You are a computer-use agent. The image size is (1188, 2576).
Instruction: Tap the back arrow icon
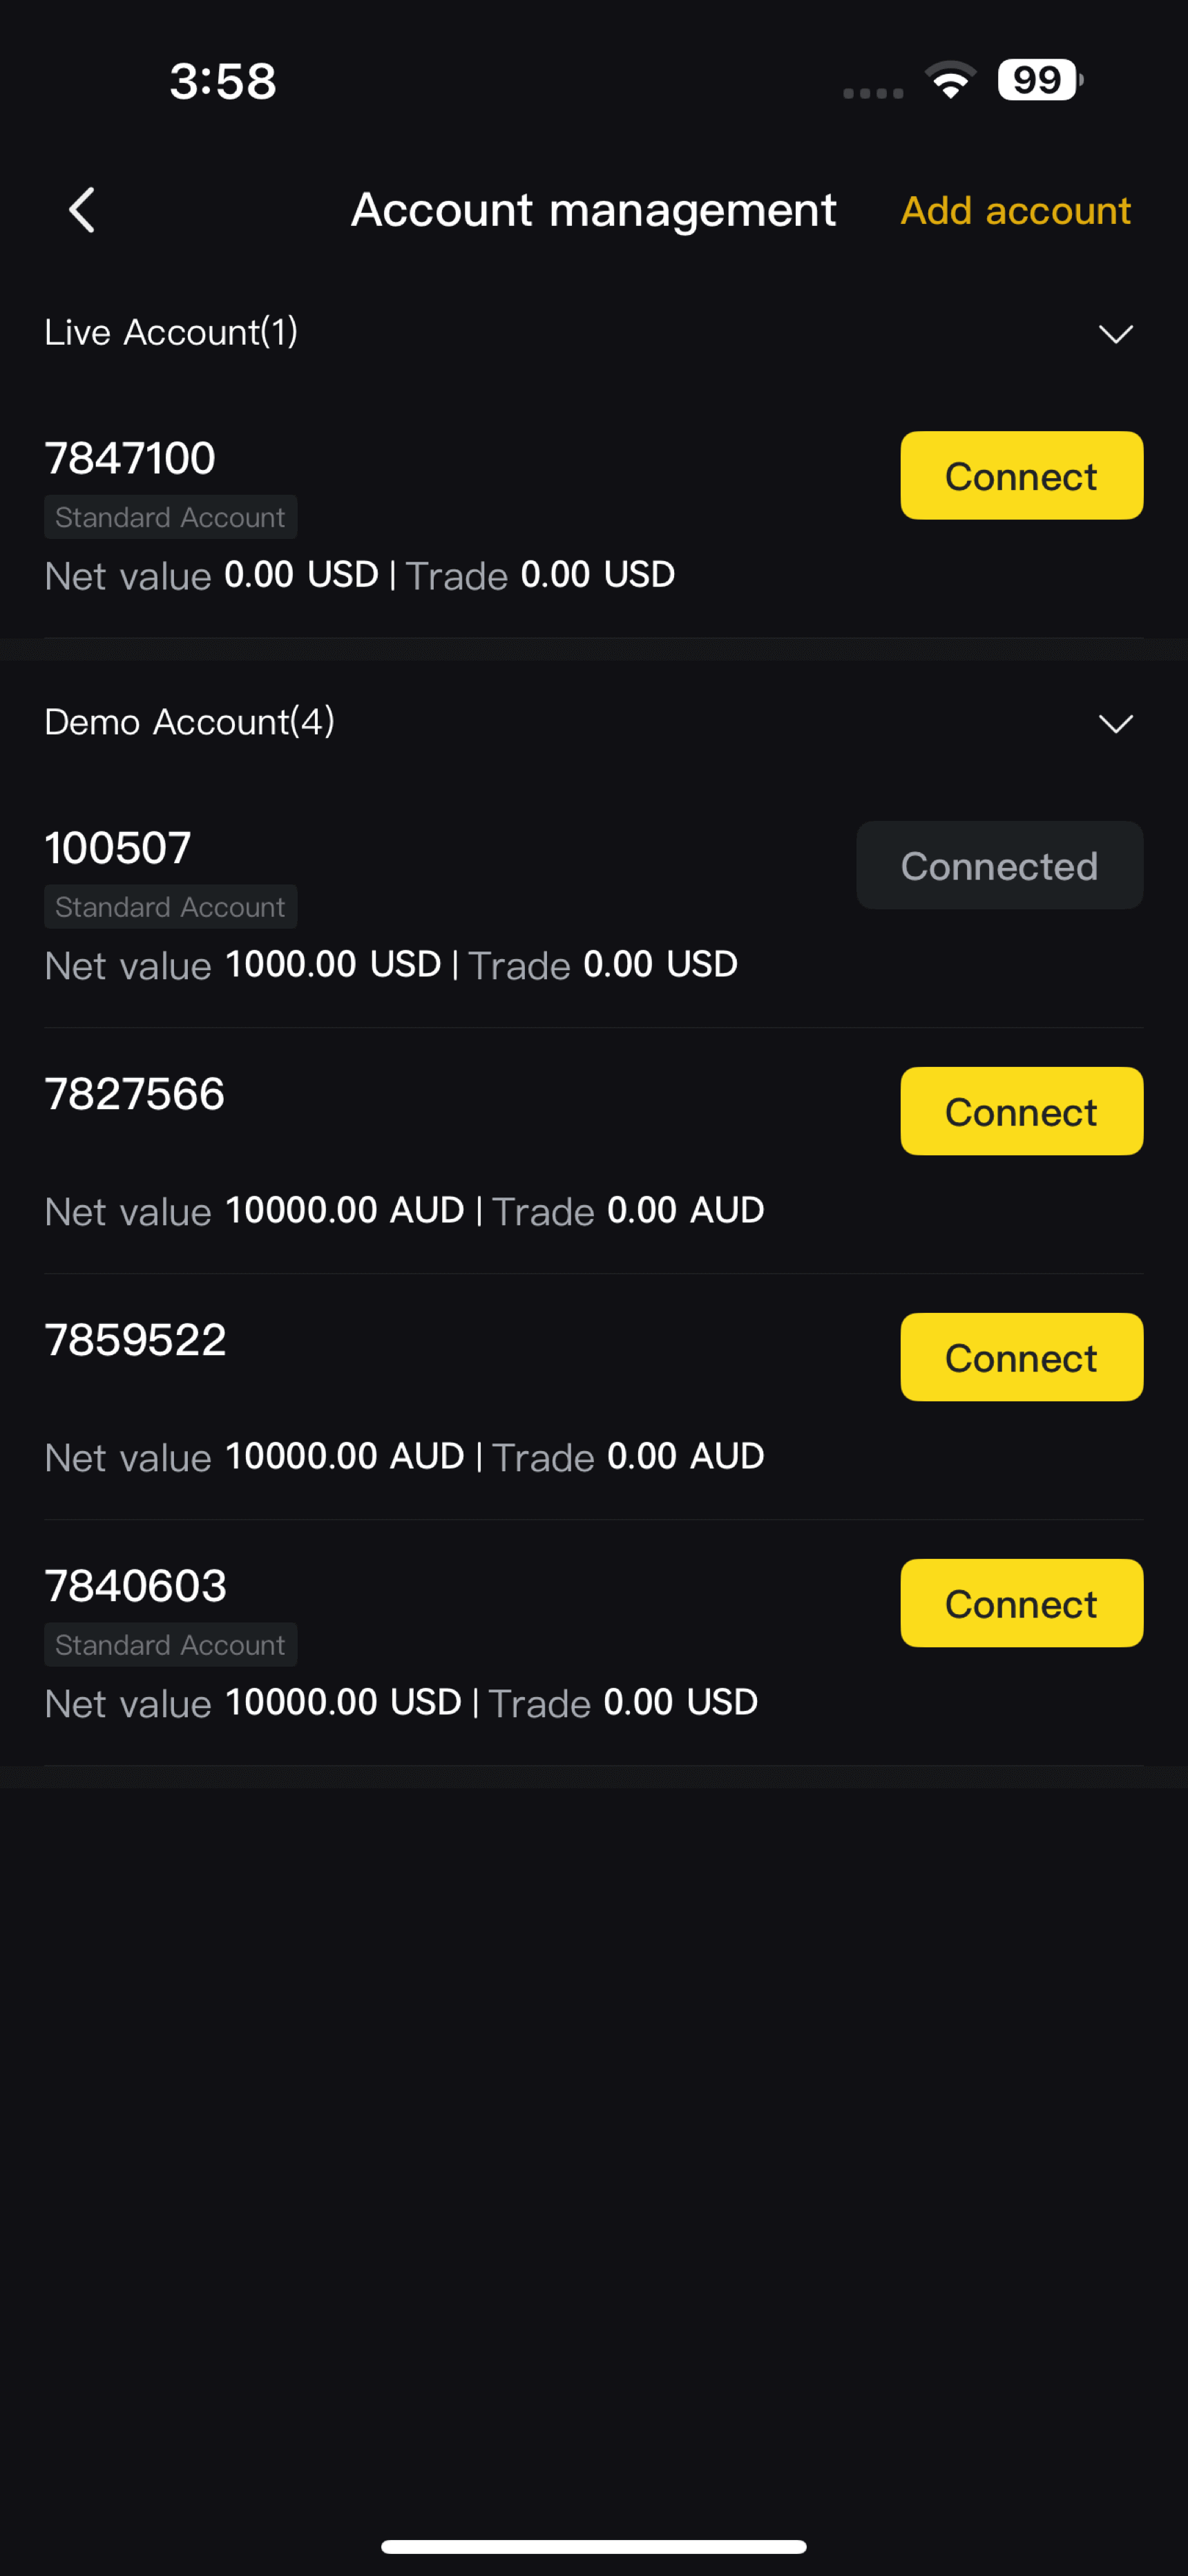point(82,210)
